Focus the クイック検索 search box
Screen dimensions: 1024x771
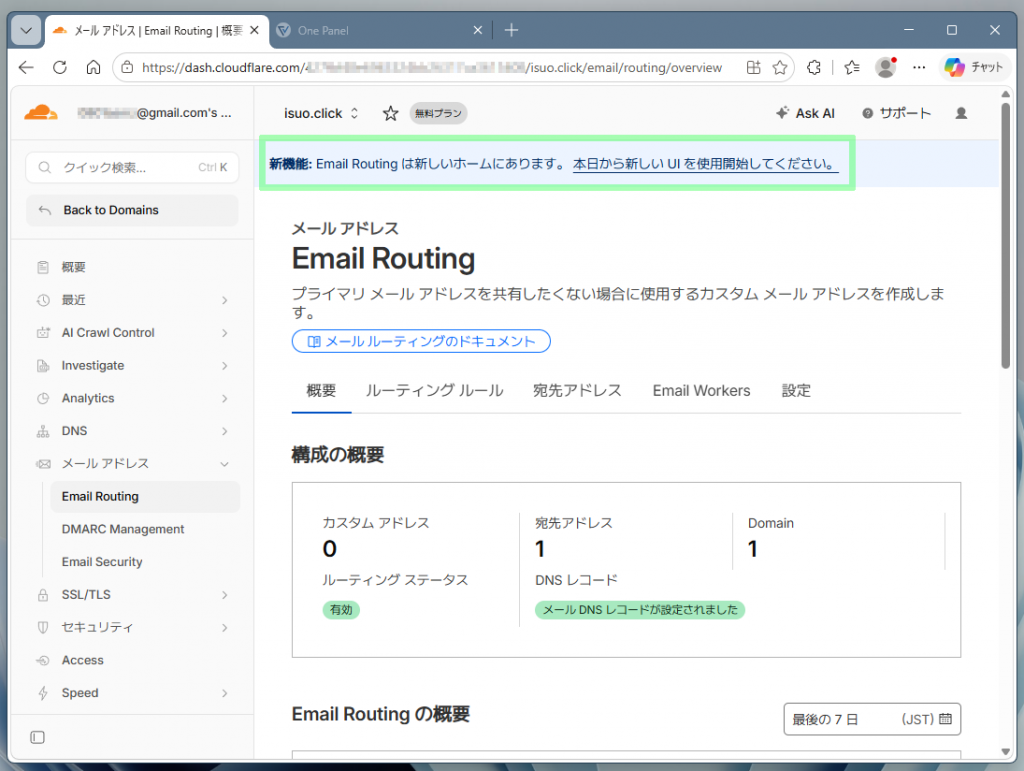click(x=133, y=168)
